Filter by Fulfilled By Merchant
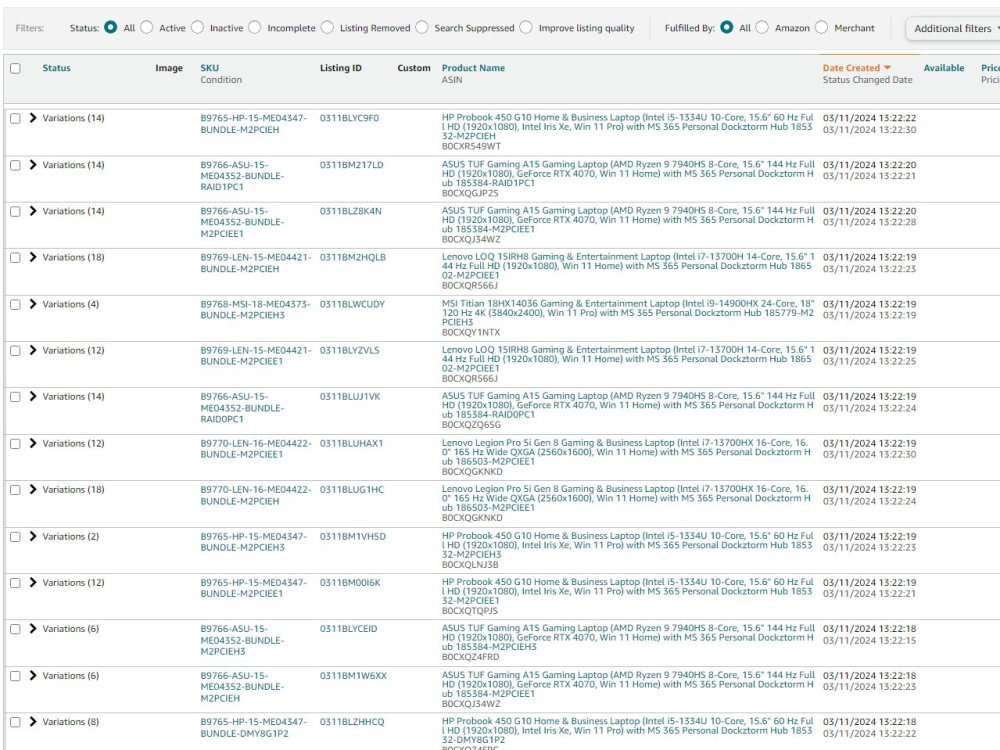 coord(821,27)
